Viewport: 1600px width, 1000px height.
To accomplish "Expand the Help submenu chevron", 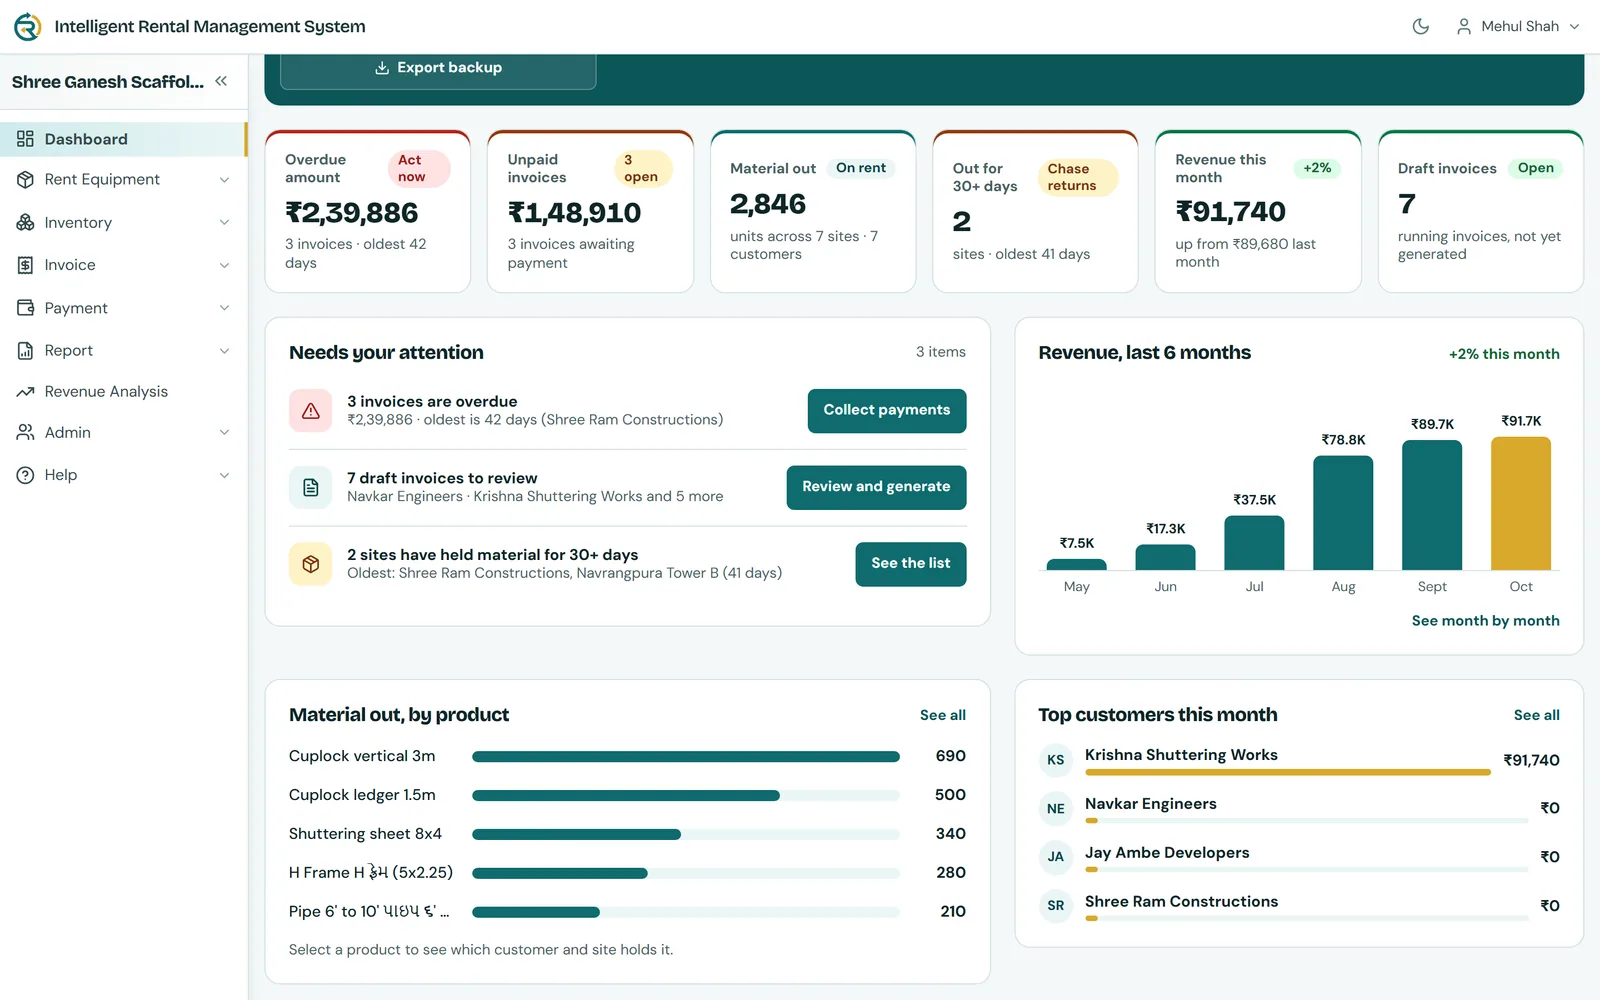I will [x=224, y=475].
